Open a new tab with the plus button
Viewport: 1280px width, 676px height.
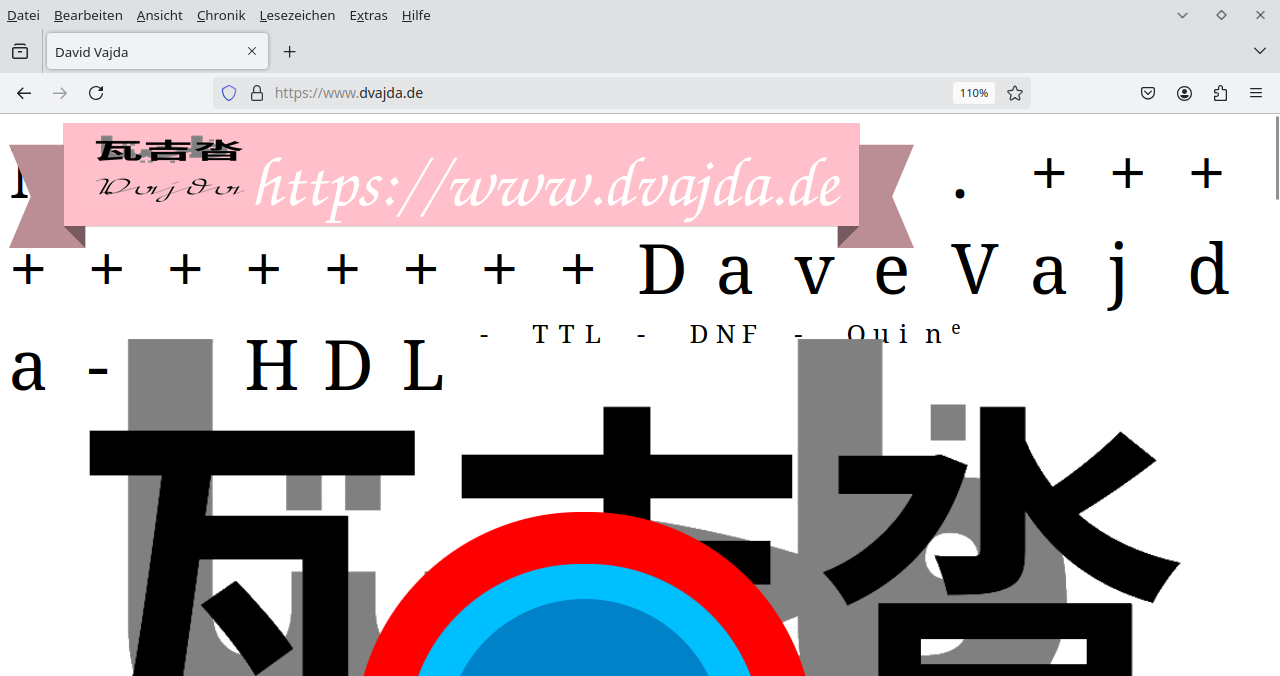pos(289,51)
